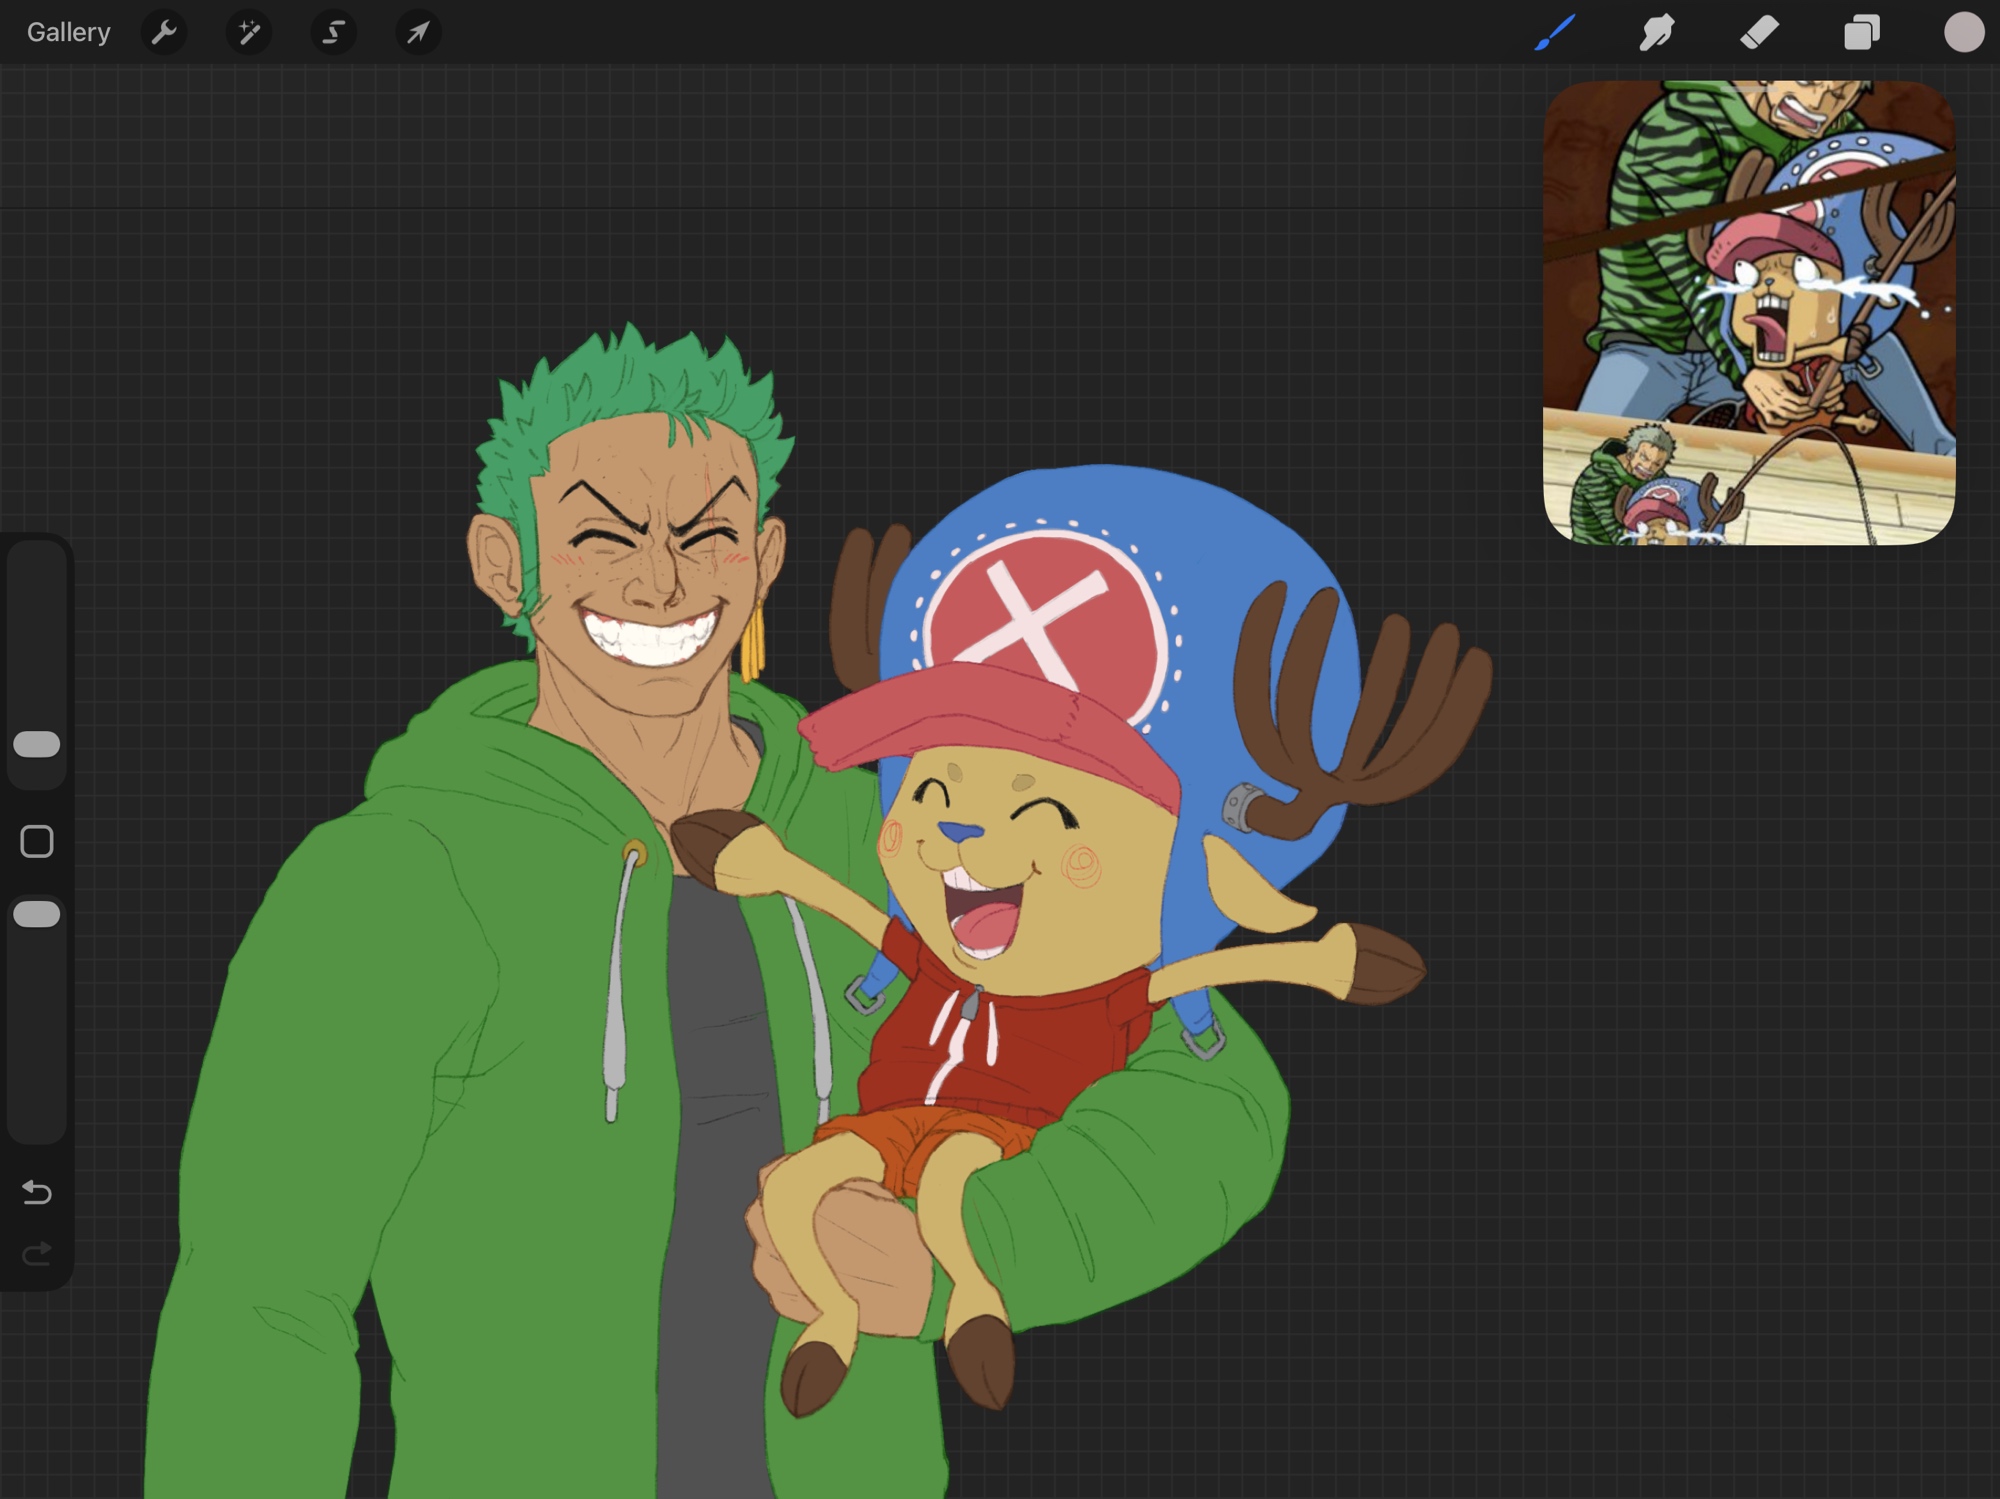This screenshot has height=1499, width=2000.
Task: Open the Gallery view
Action: [x=68, y=33]
